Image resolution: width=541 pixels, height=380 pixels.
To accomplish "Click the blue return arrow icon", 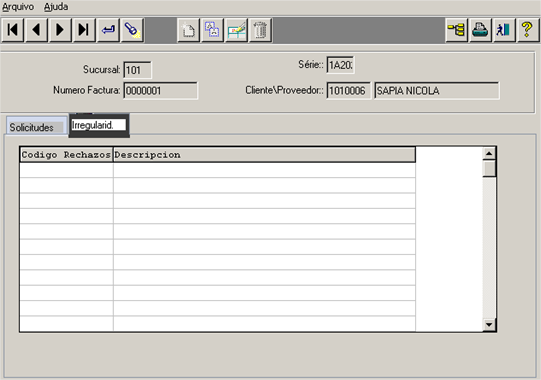I will click(108, 30).
